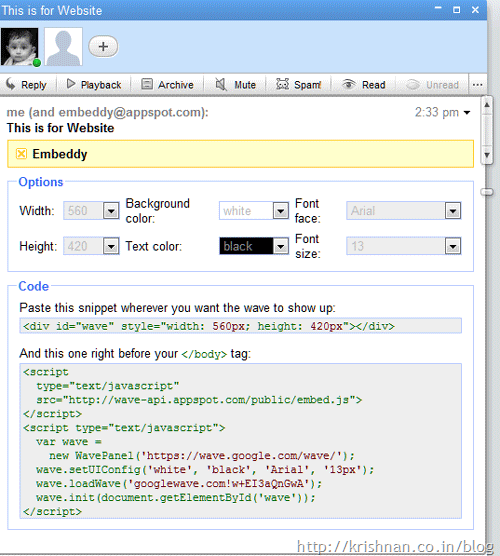
Task: Click the Unread icon in toolbar
Action: [413, 84]
